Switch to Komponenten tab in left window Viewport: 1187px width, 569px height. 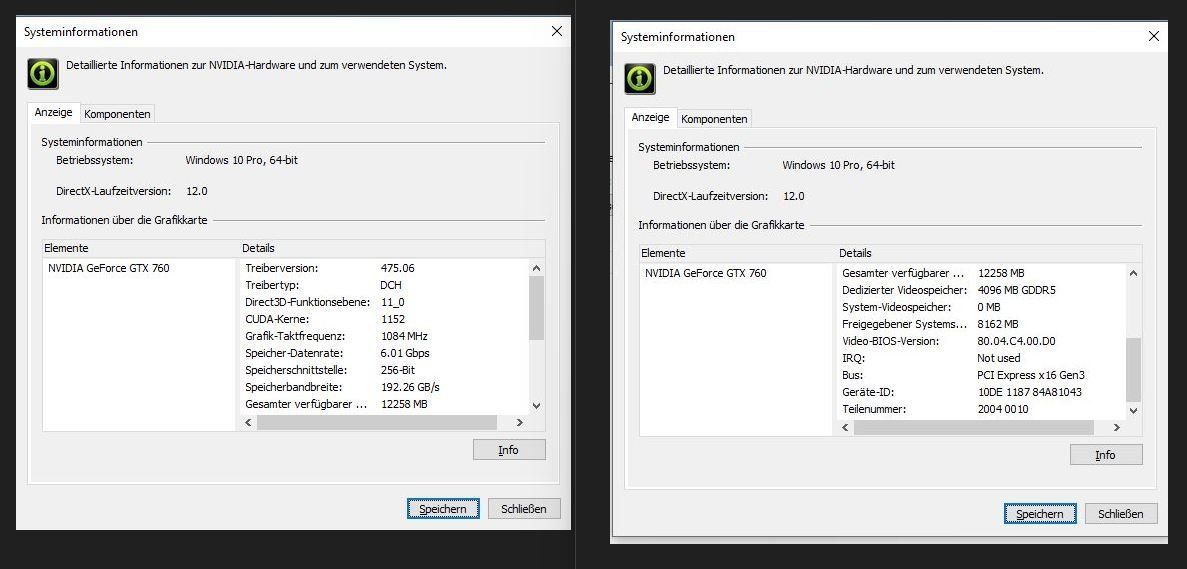(x=117, y=114)
